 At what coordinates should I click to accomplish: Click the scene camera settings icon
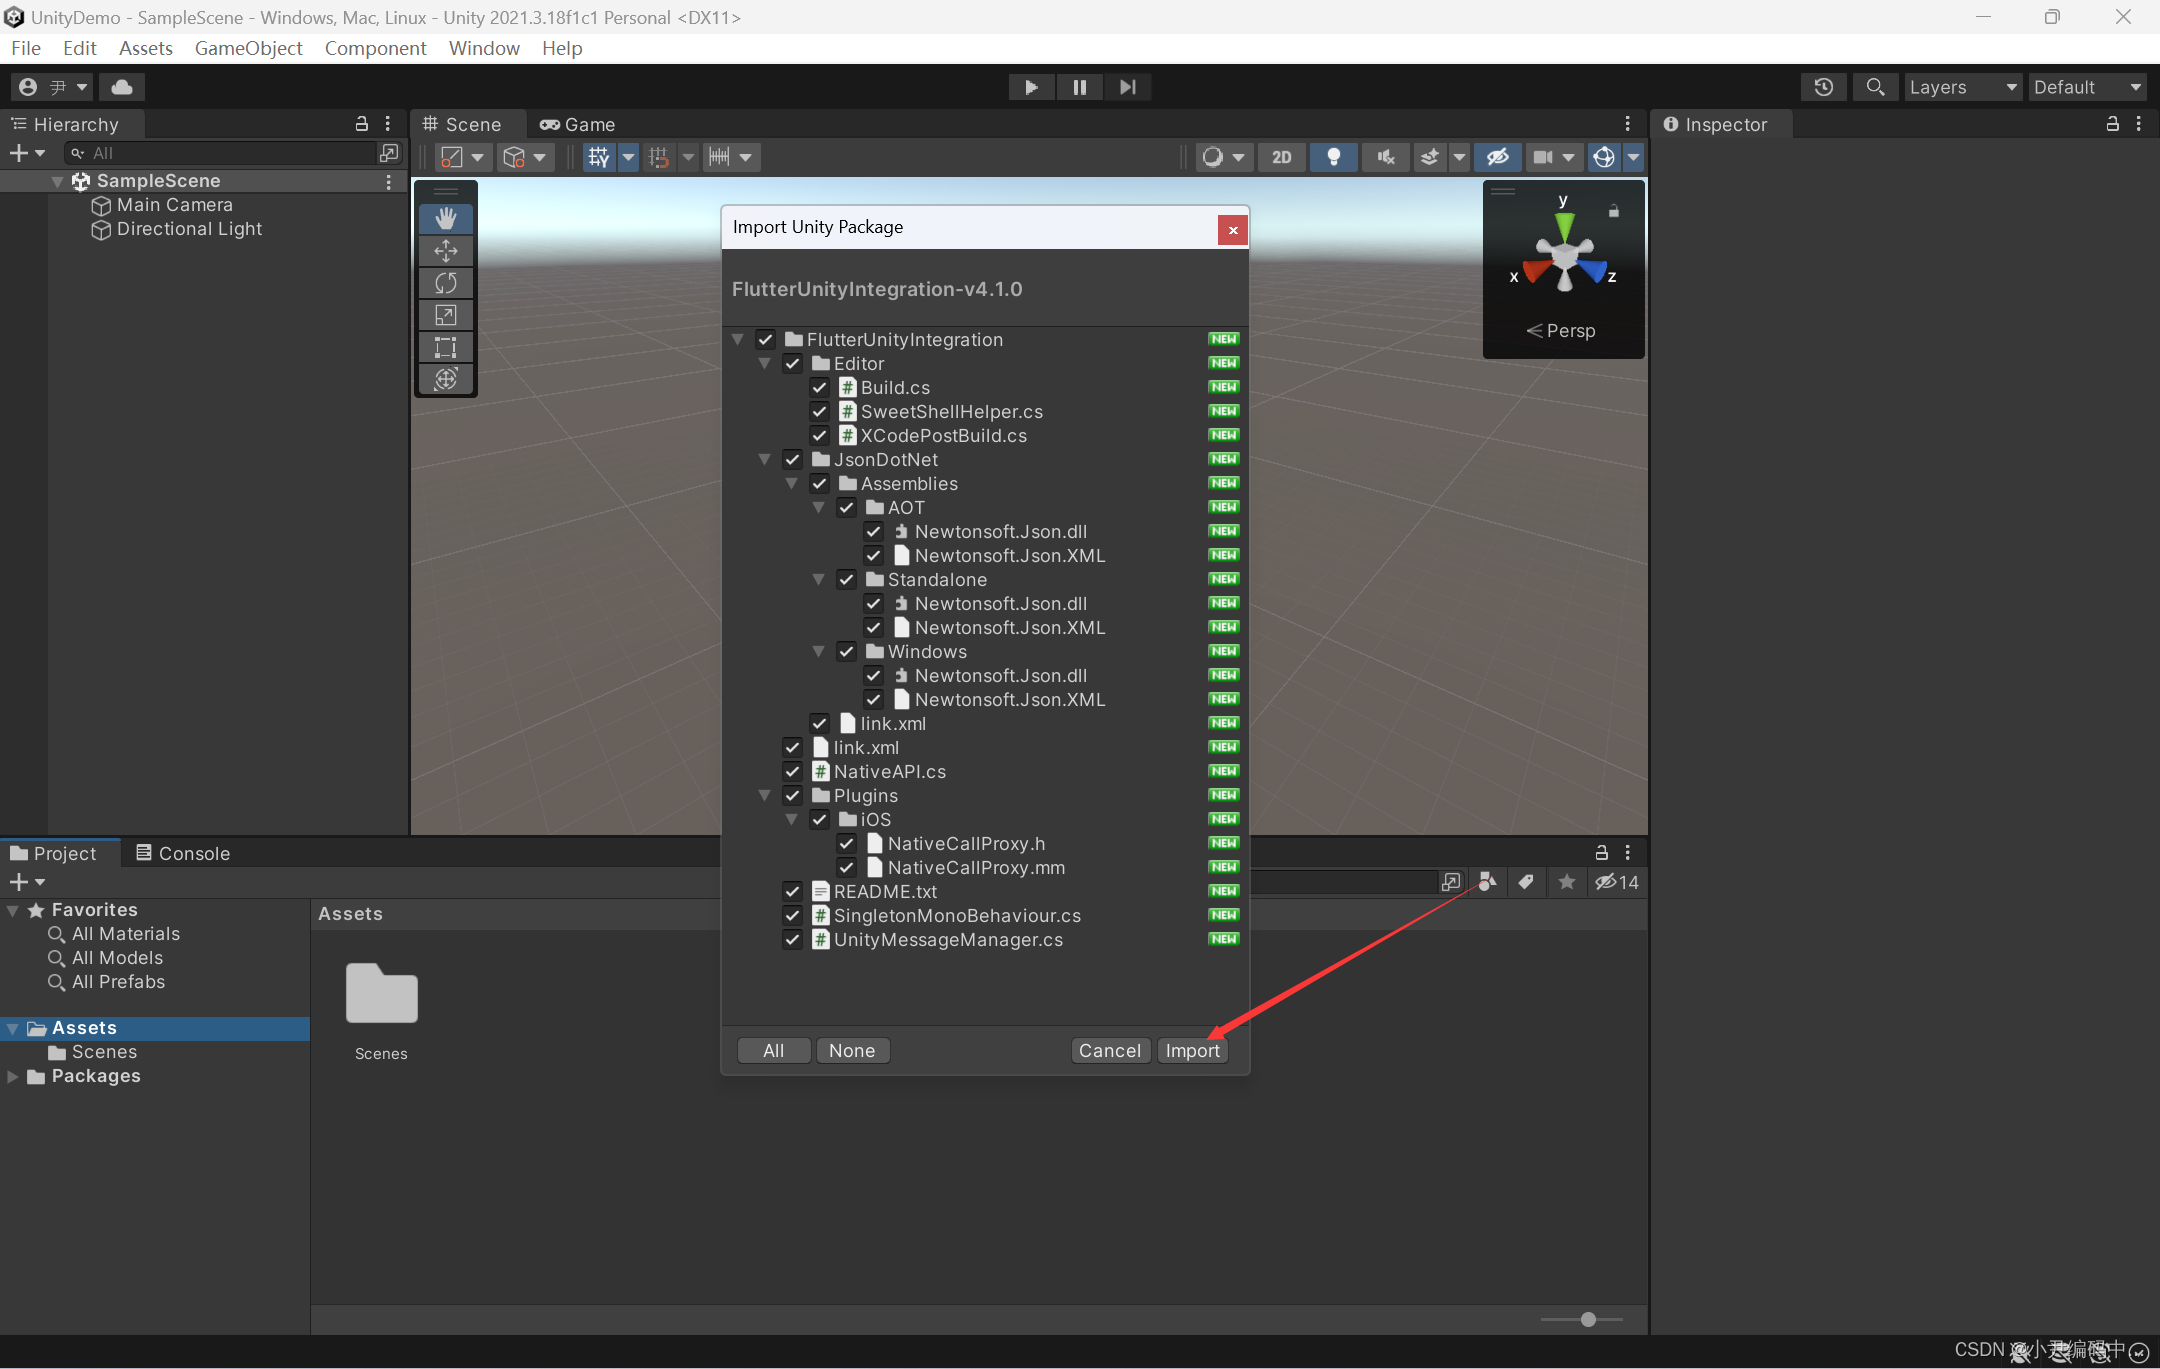point(1544,157)
